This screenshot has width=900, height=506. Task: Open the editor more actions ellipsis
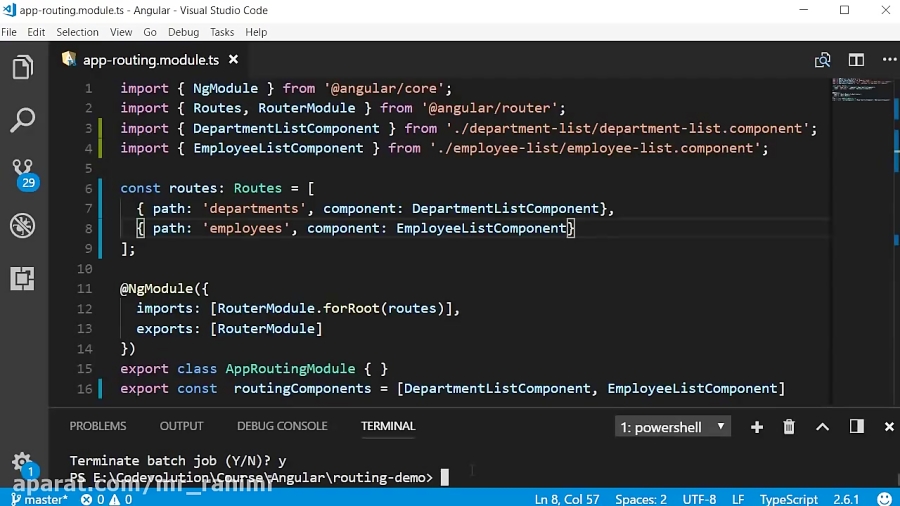pos(889,60)
